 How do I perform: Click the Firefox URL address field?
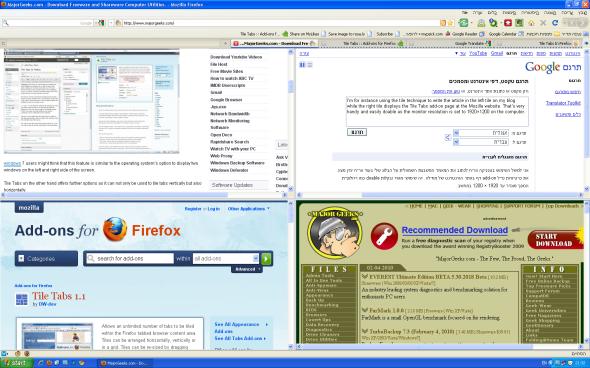click(277, 23)
